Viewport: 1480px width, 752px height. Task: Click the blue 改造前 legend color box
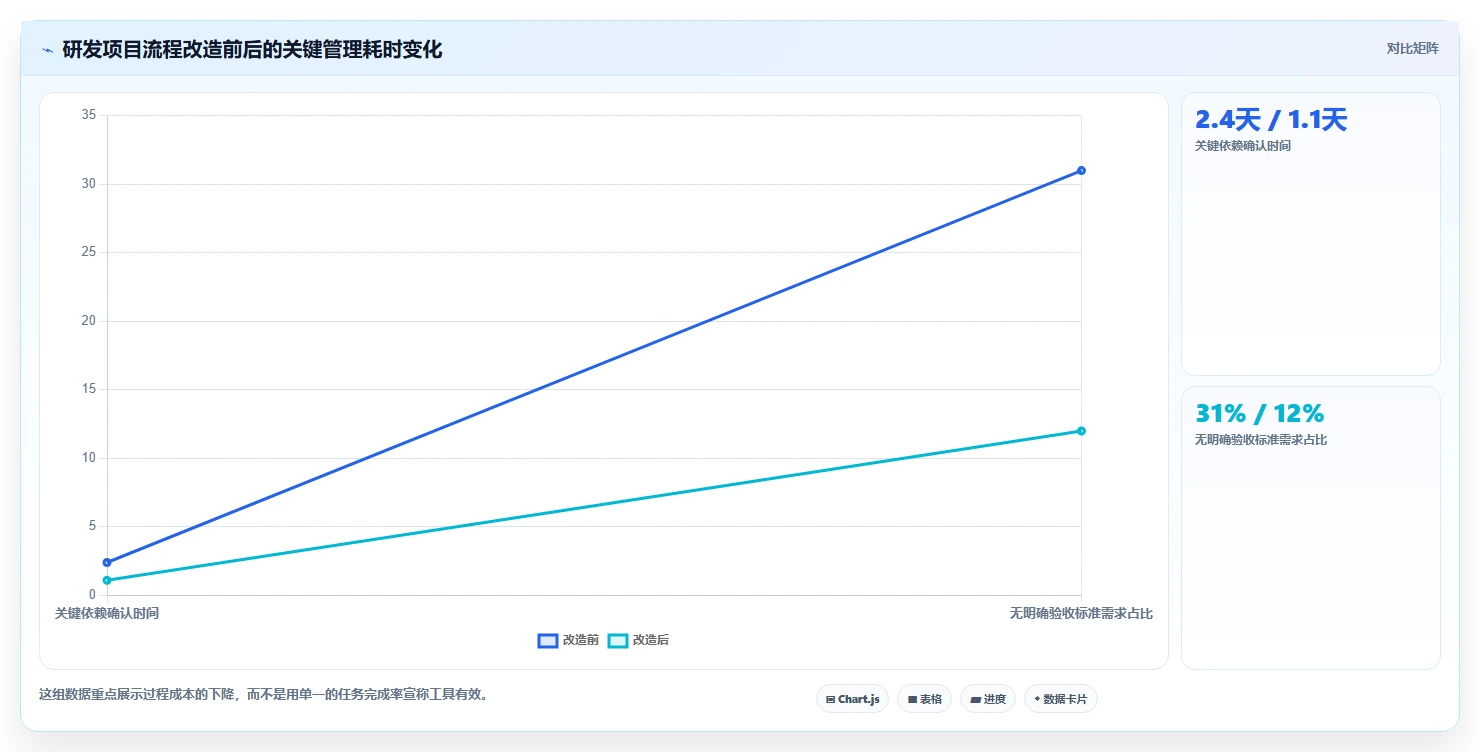click(548, 641)
